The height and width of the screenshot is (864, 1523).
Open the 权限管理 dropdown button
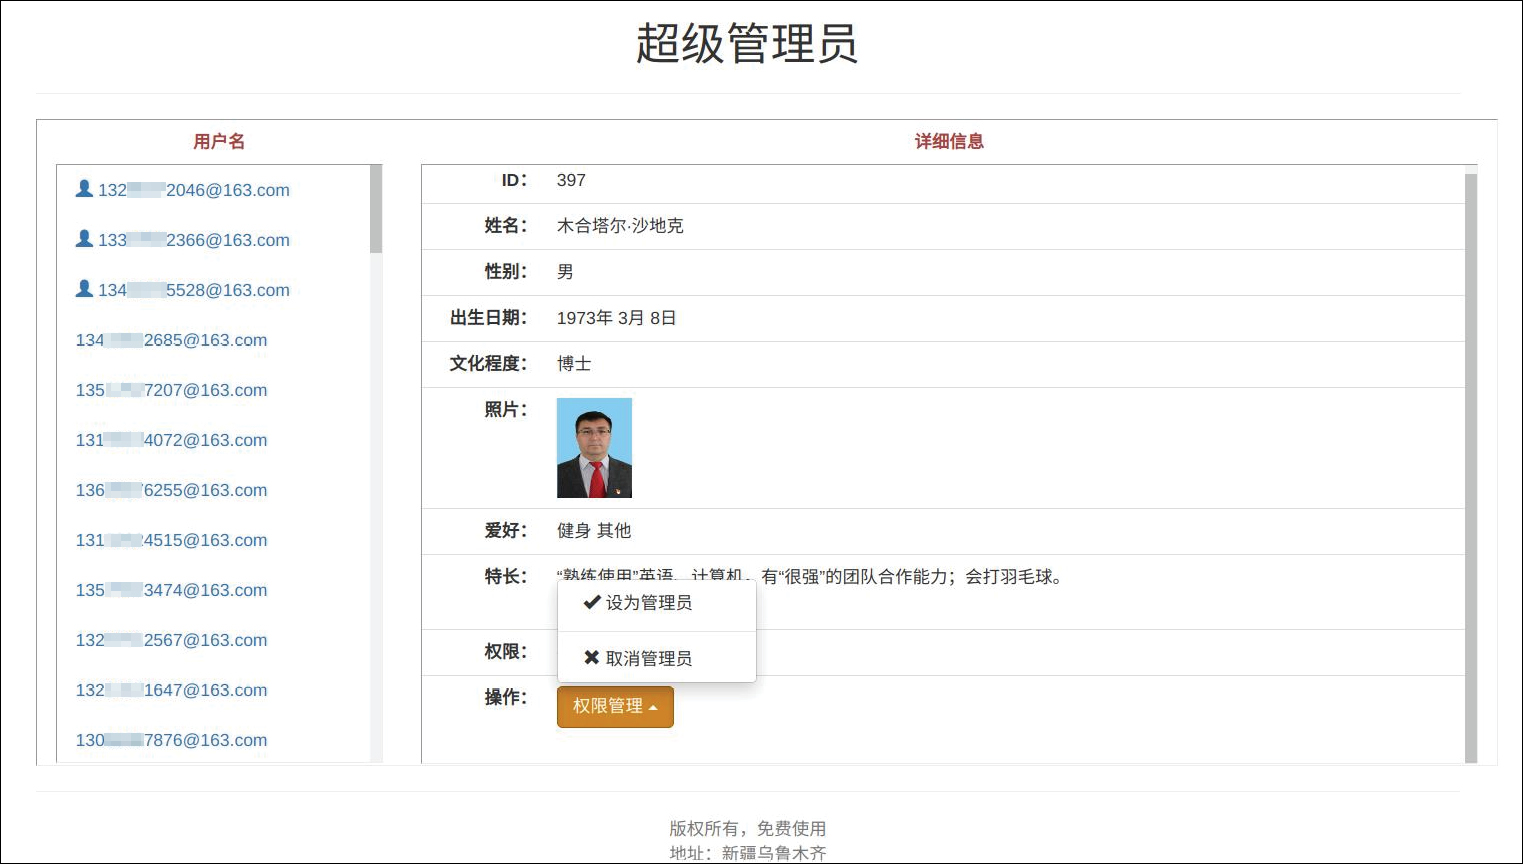pyautogui.click(x=614, y=706)
